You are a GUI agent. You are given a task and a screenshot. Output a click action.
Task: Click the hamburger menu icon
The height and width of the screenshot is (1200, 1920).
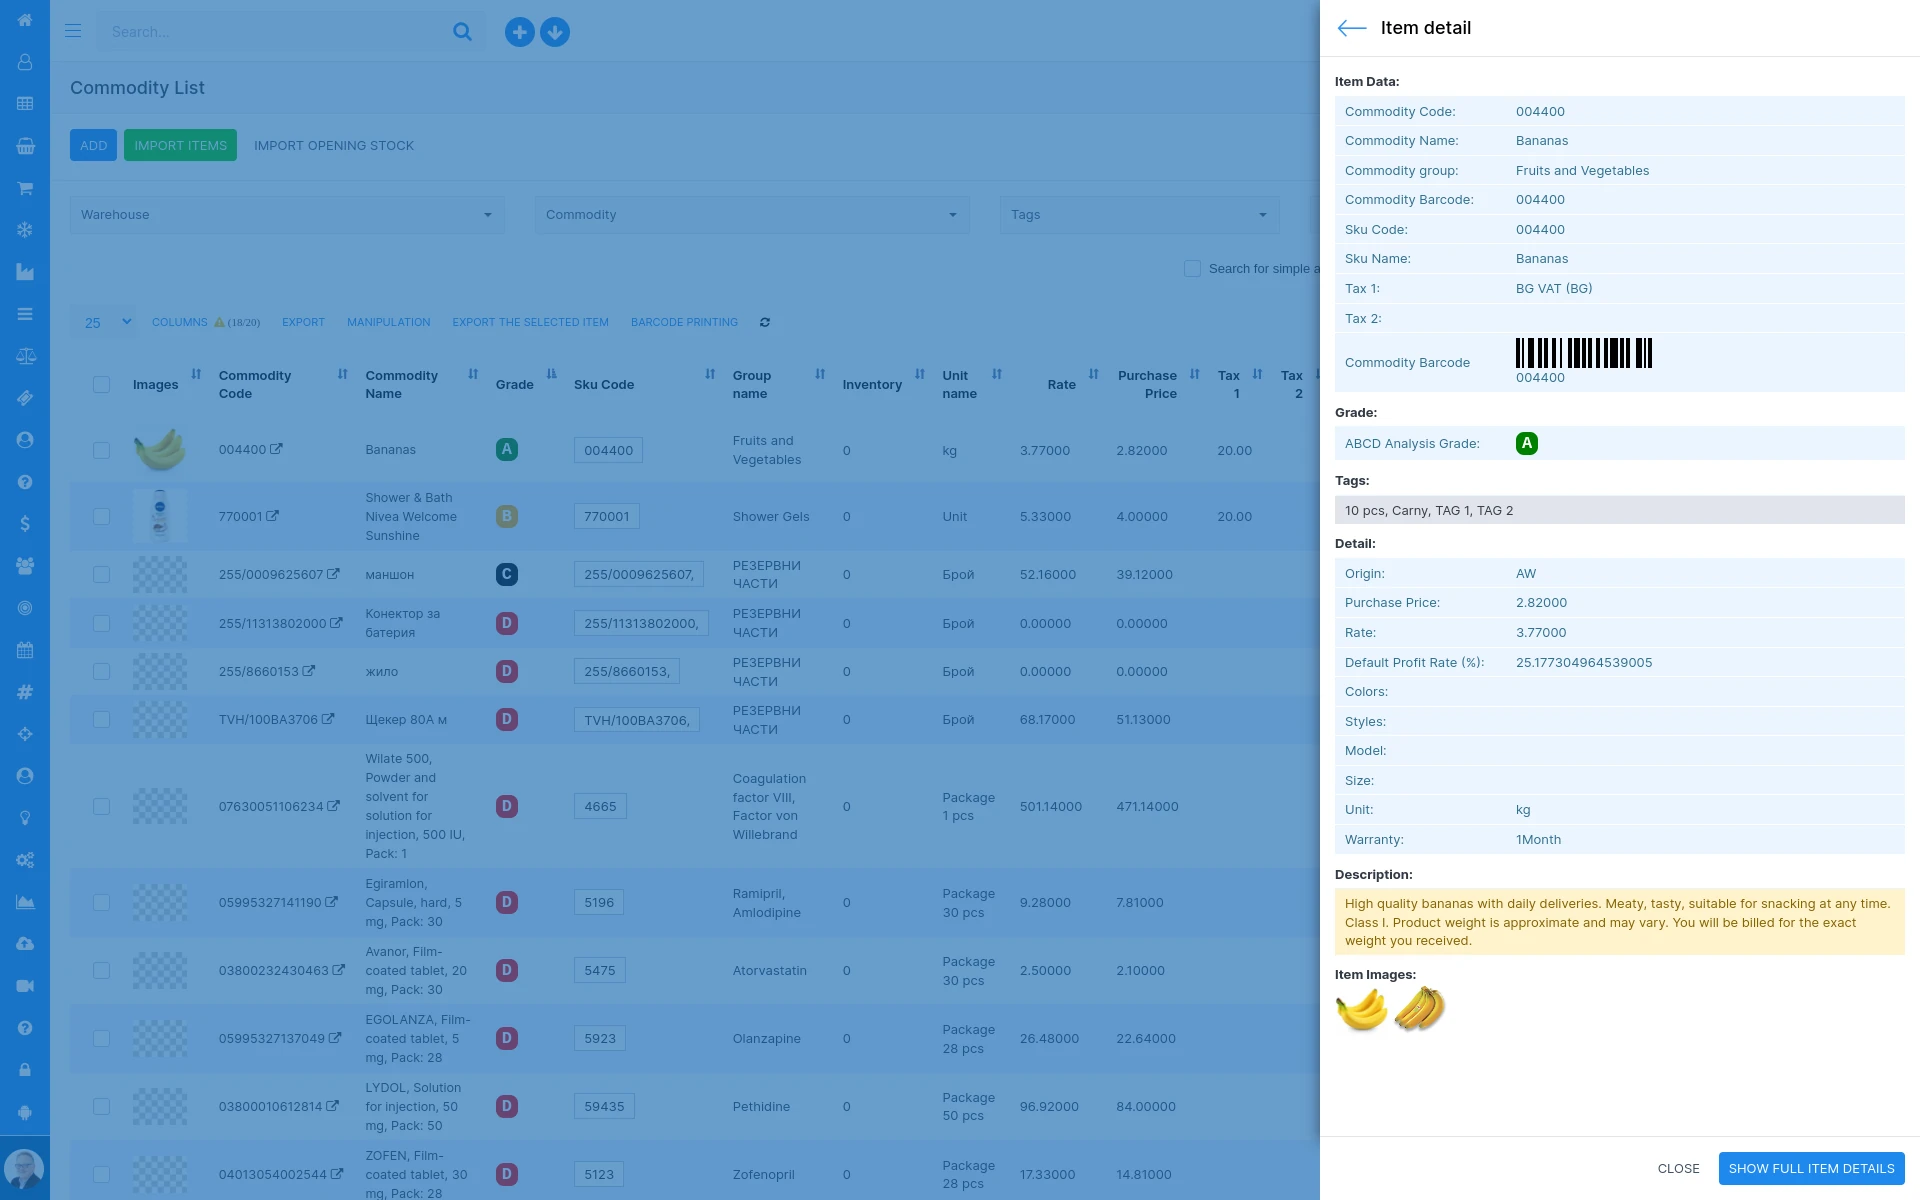pos(73,31)
